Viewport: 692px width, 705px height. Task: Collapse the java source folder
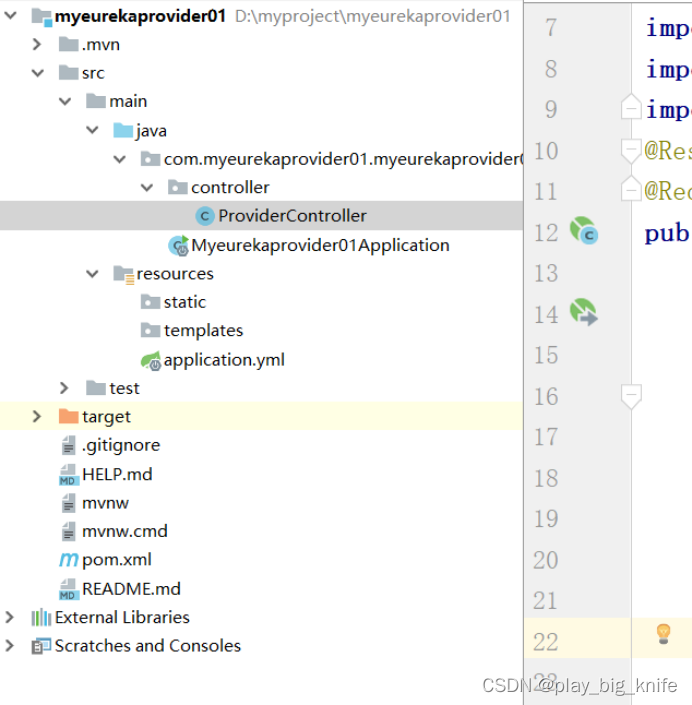pos(92,130)
